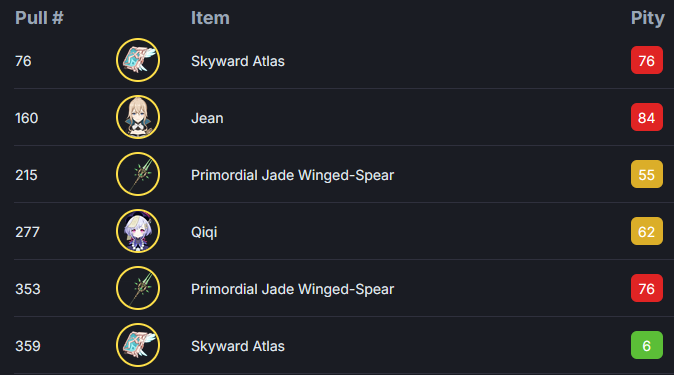
Task: Select the red pity badge showing 84
Action: (646, 117)
